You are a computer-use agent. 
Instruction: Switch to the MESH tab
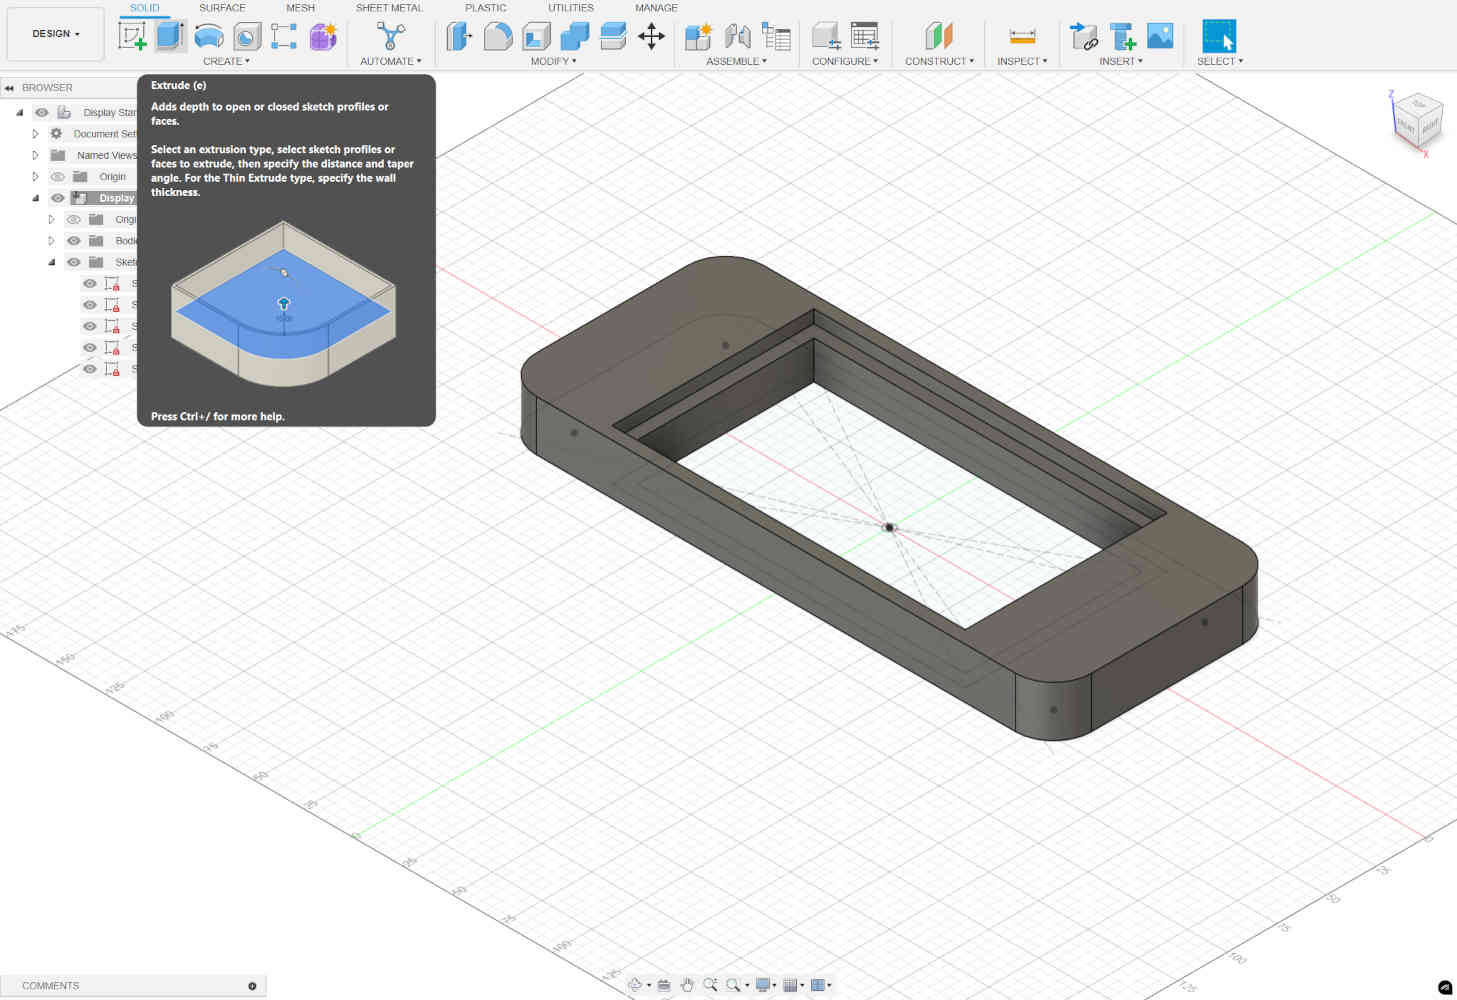(300, 8)
